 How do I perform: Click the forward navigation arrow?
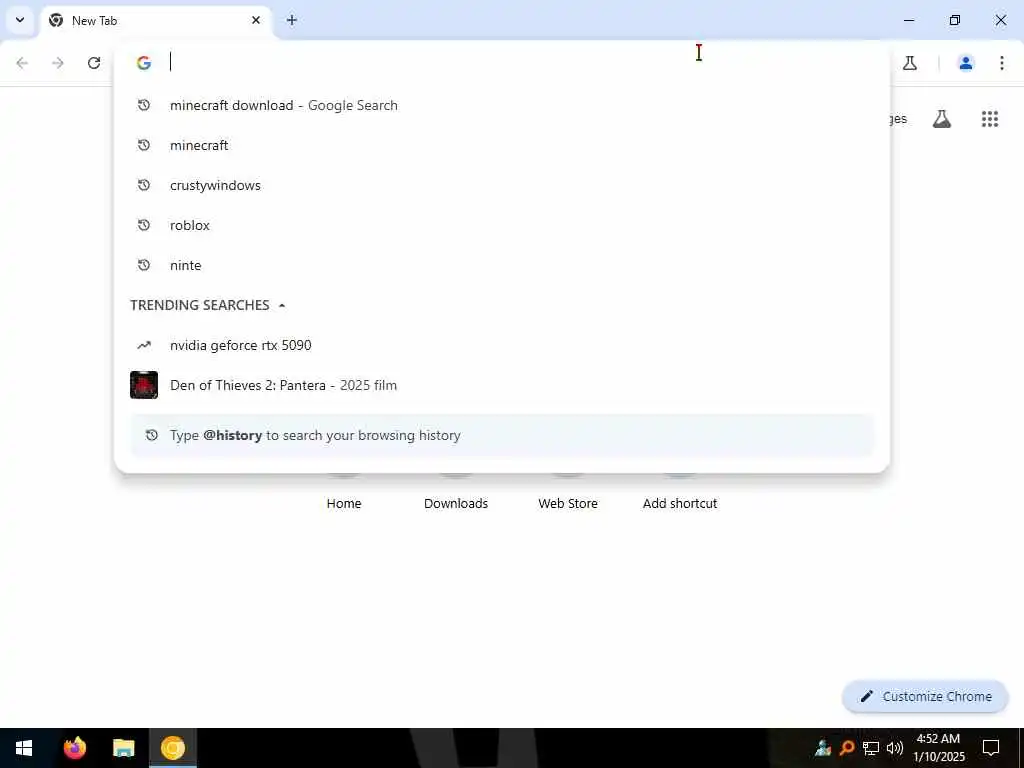58,63
